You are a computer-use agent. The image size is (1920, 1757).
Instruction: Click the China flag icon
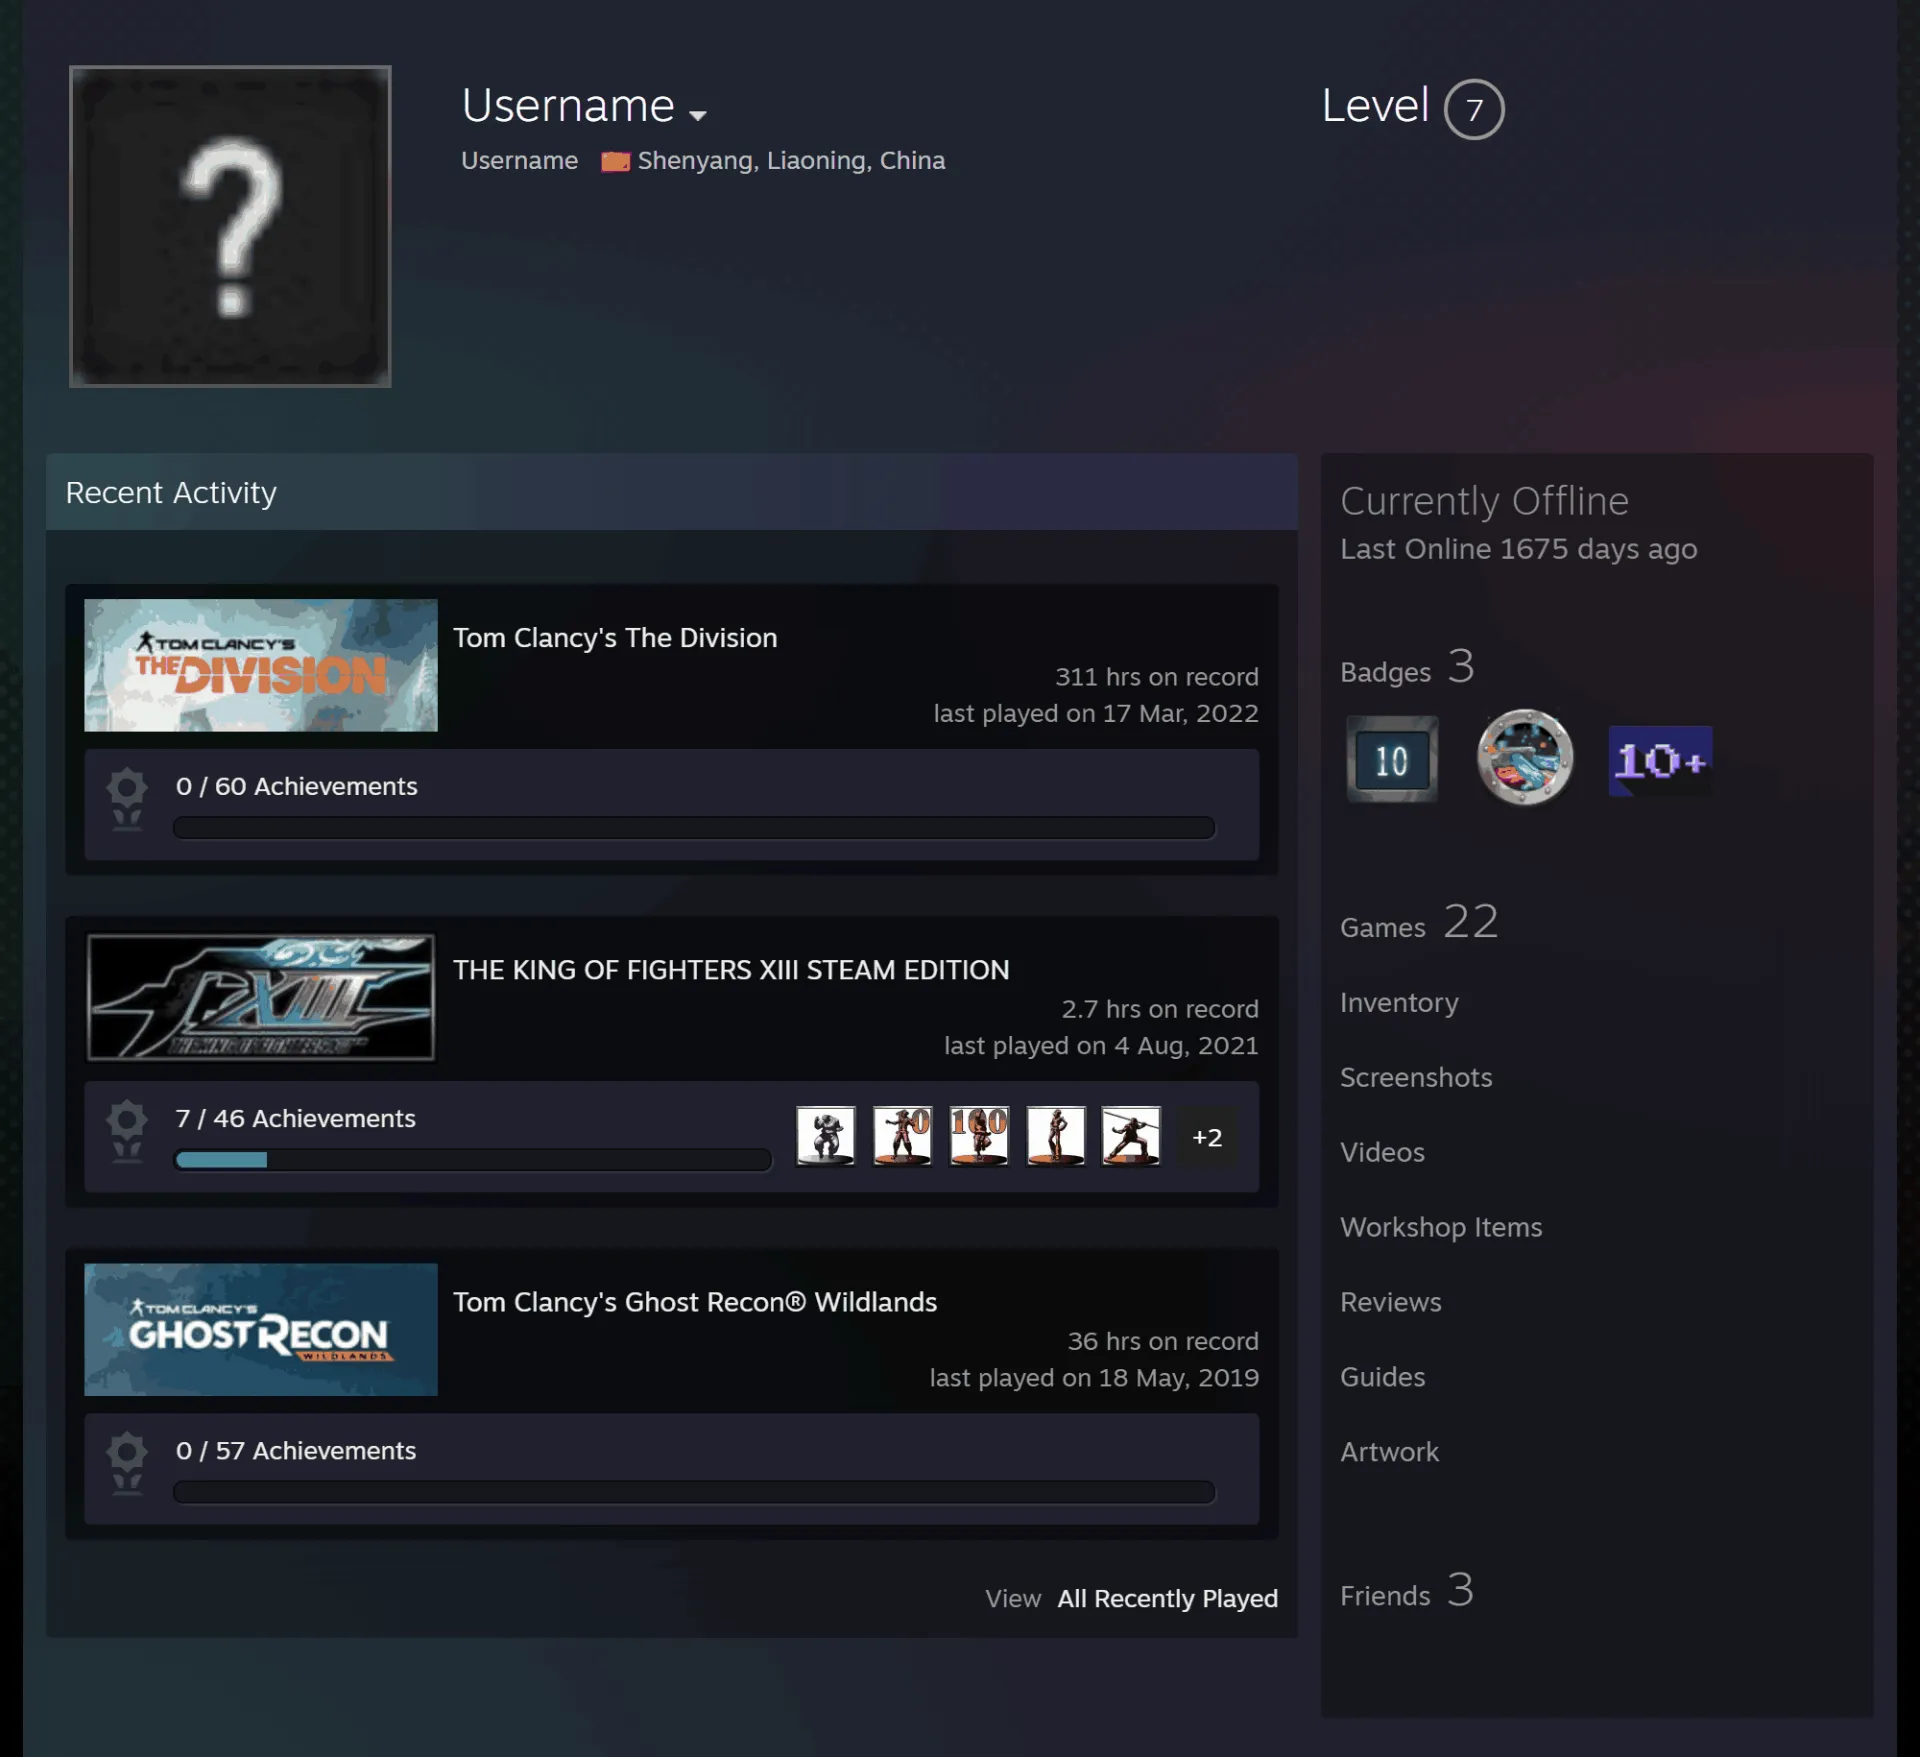[x=615, y=161]
